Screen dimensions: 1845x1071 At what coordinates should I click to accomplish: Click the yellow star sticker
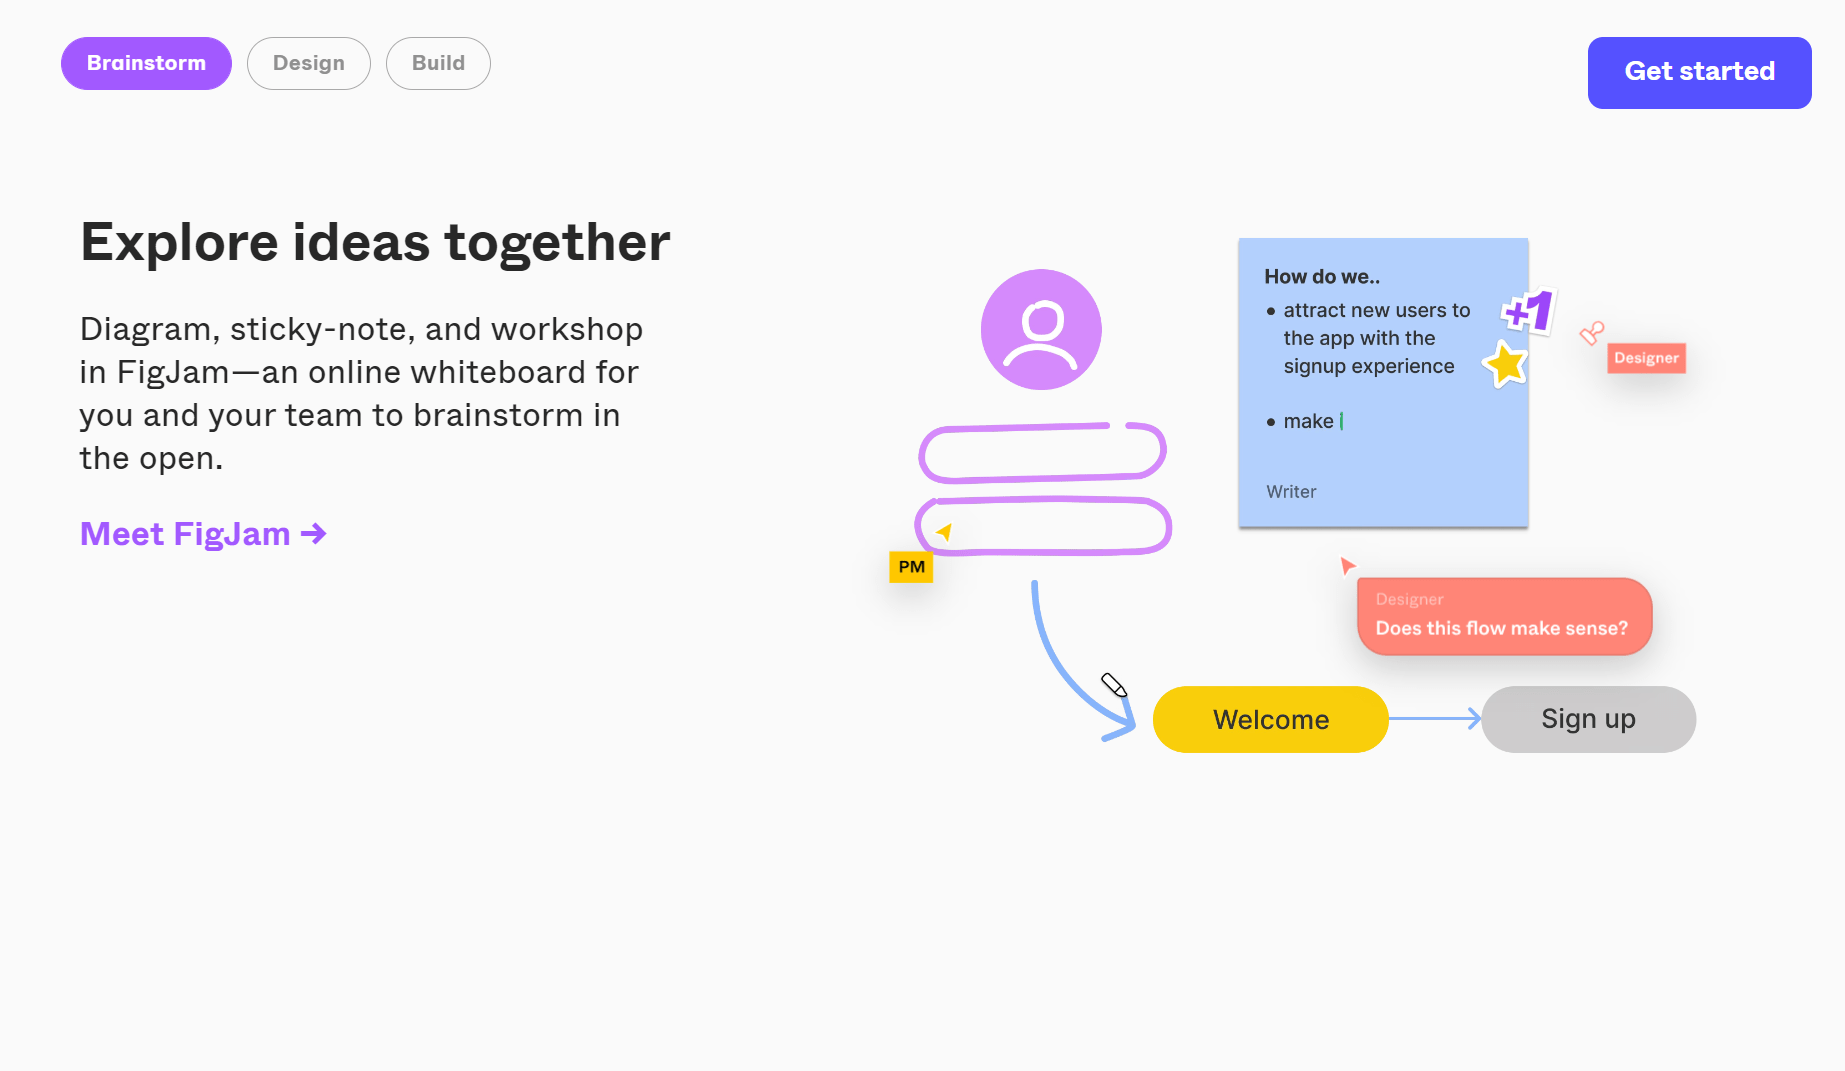(1505, 364)
